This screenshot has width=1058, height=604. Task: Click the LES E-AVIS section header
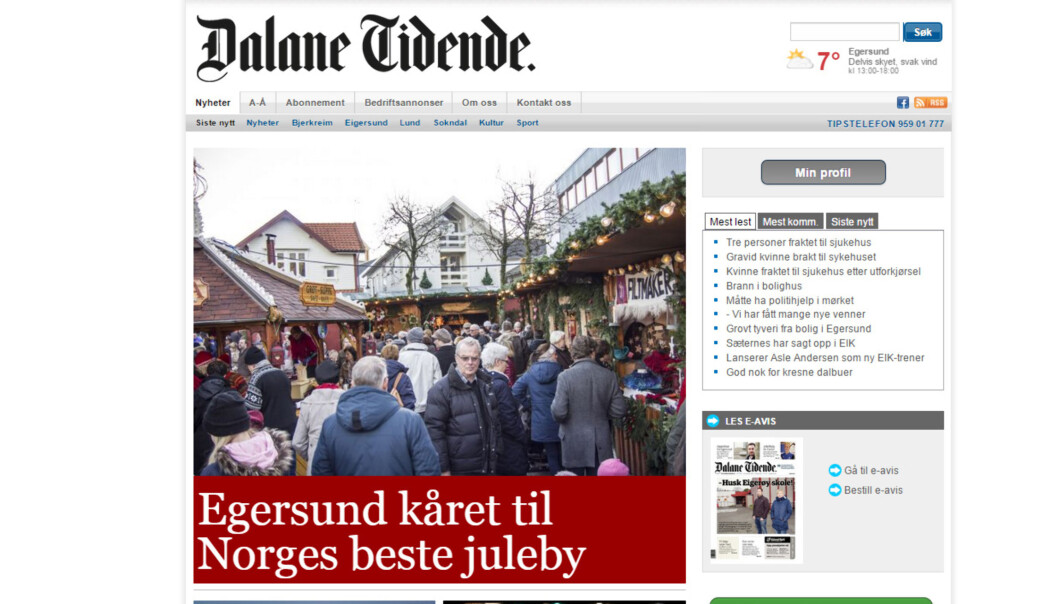coord(823,420)
